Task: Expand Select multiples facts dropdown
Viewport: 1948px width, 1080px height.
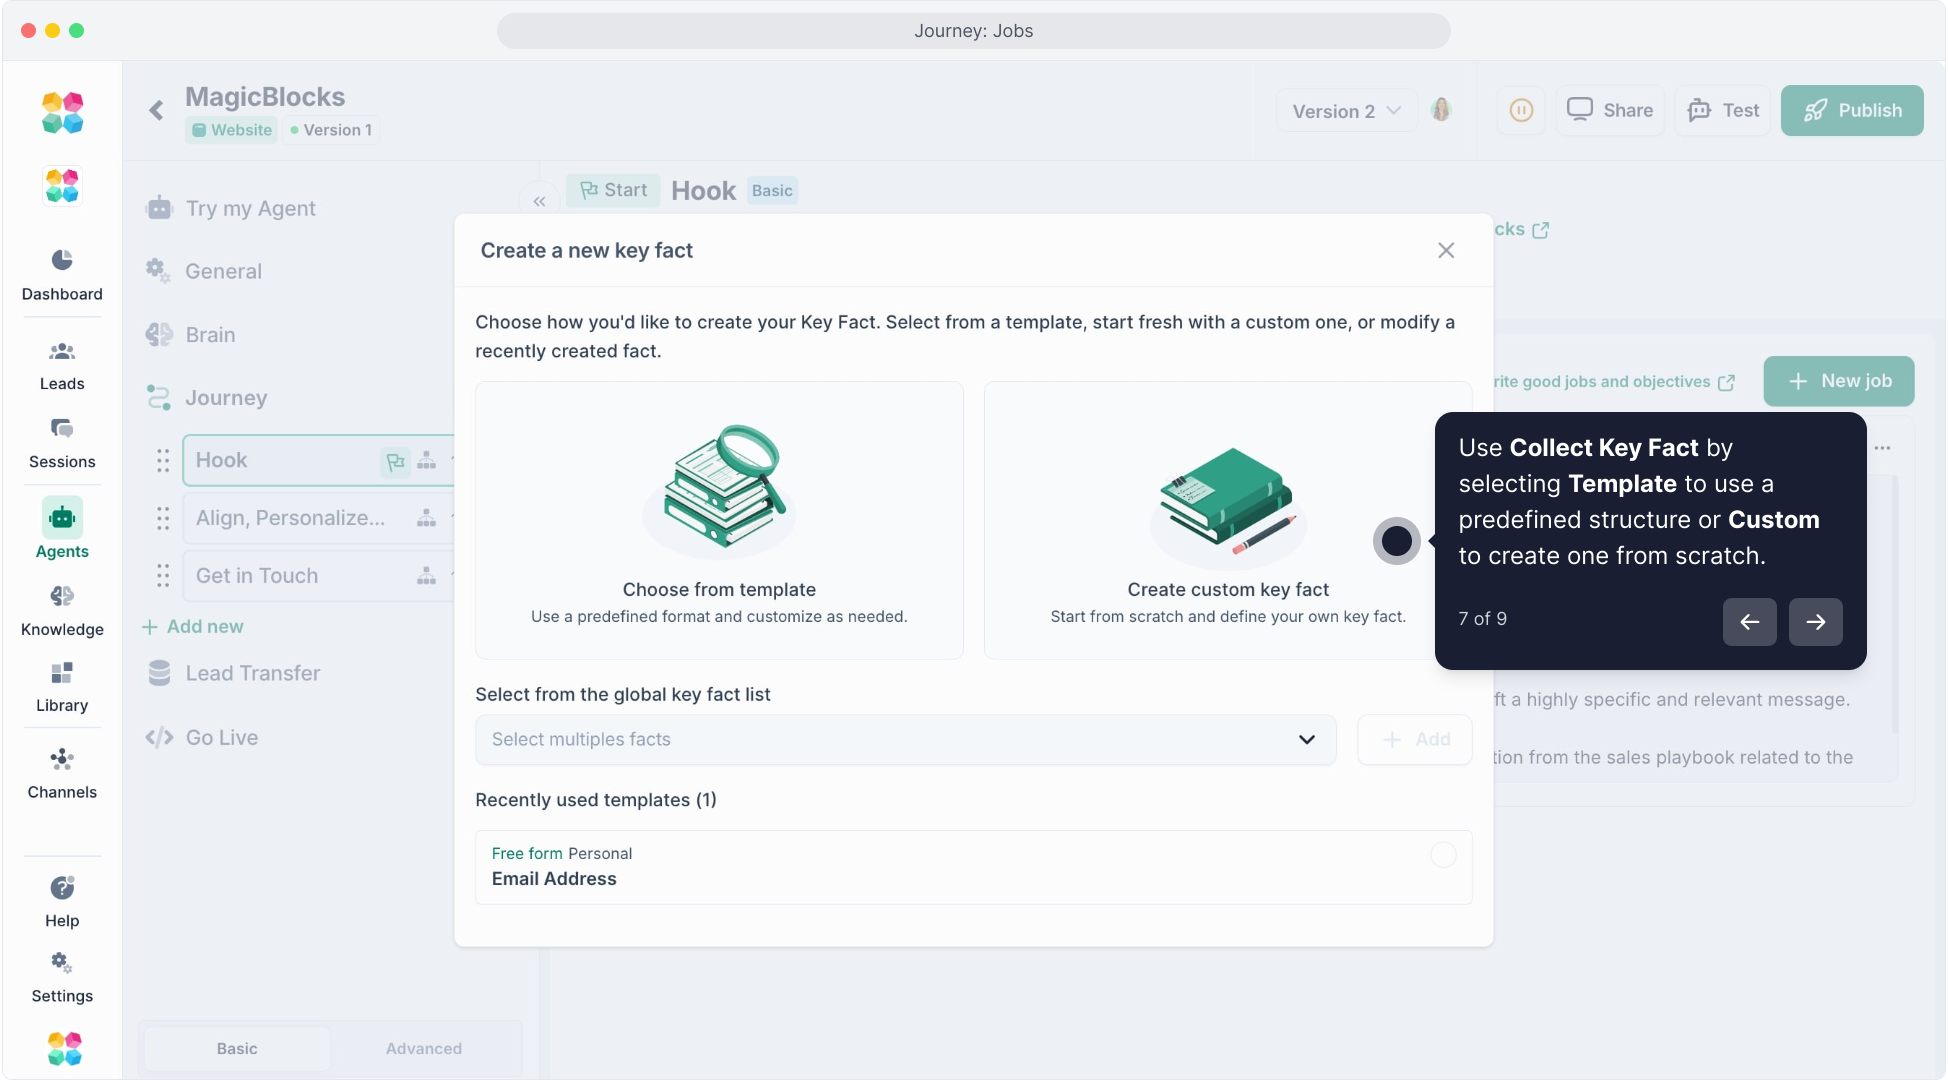Action: point(905,740)
